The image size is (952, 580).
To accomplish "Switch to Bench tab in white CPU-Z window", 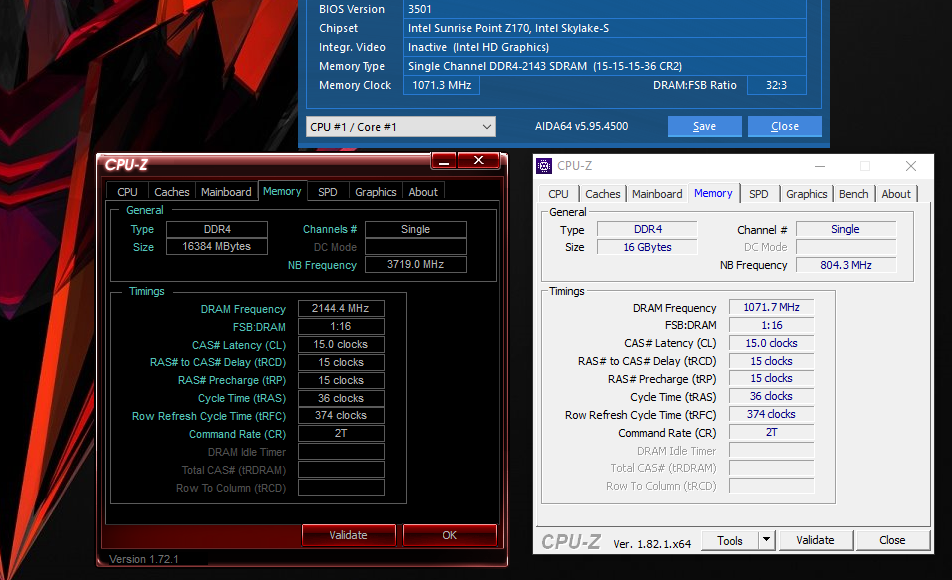I will click(x=854, y=194).
